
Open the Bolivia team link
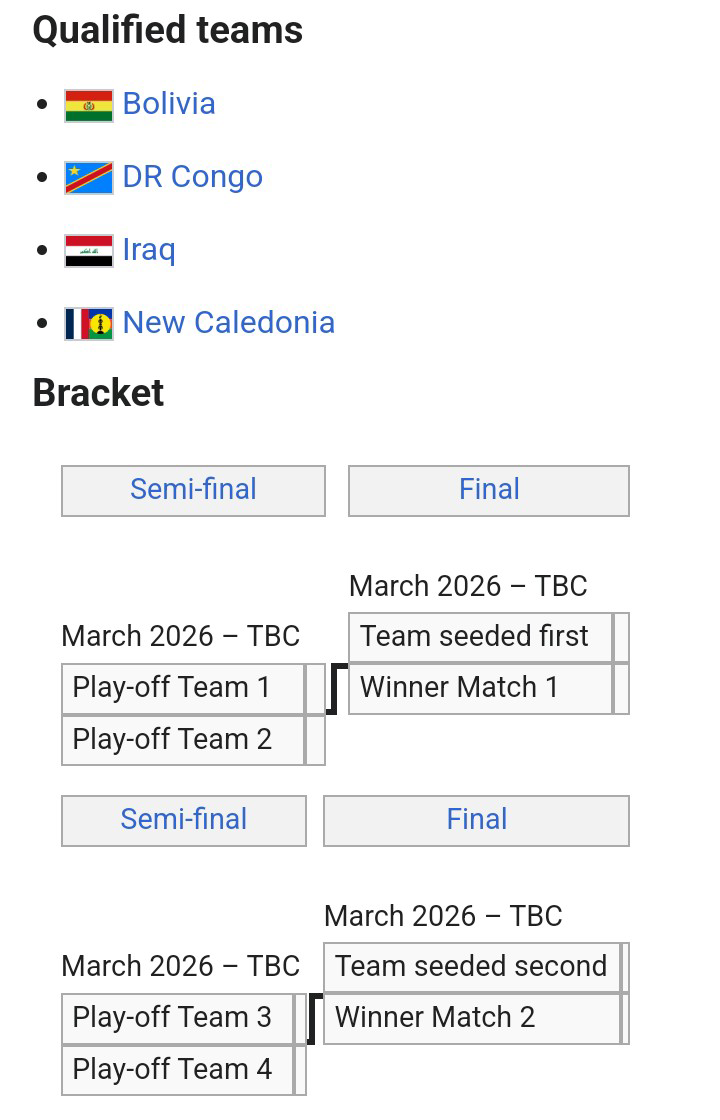(169, 104)
